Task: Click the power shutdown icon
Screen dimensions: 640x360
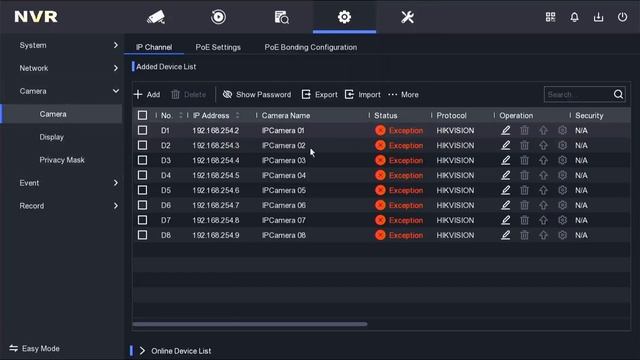Action: tap(622, 17)
